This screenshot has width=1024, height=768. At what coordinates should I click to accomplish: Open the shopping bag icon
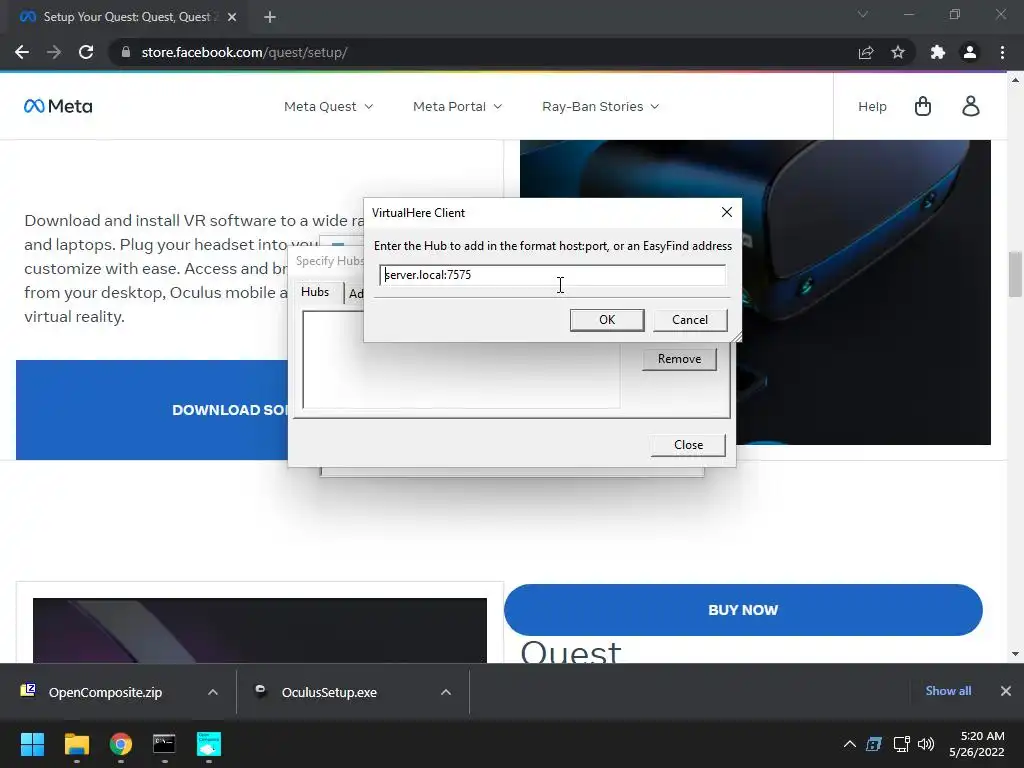tap(923, 106)
